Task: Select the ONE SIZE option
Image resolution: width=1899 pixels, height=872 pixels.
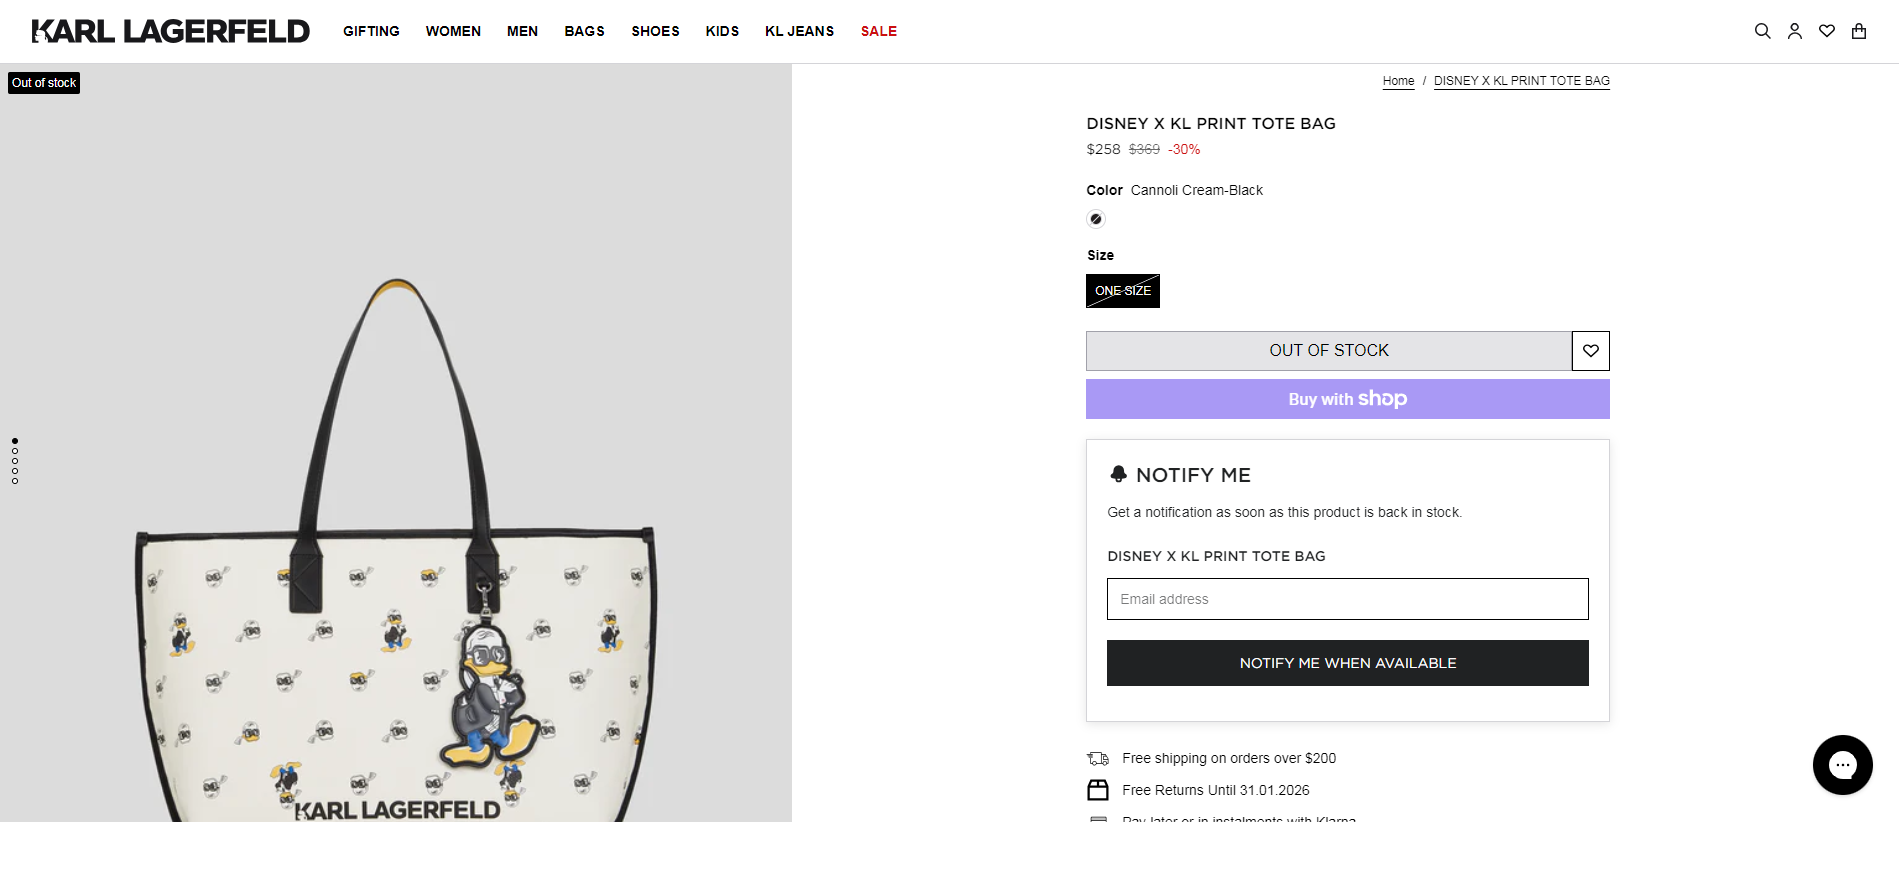Action: tap(1123, 291)
